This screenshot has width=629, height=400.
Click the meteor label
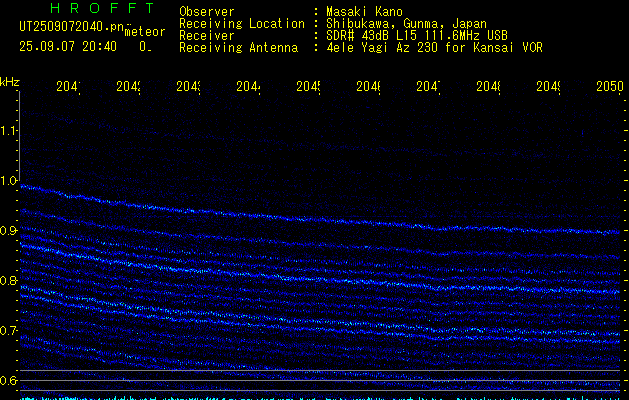point(145,32)
